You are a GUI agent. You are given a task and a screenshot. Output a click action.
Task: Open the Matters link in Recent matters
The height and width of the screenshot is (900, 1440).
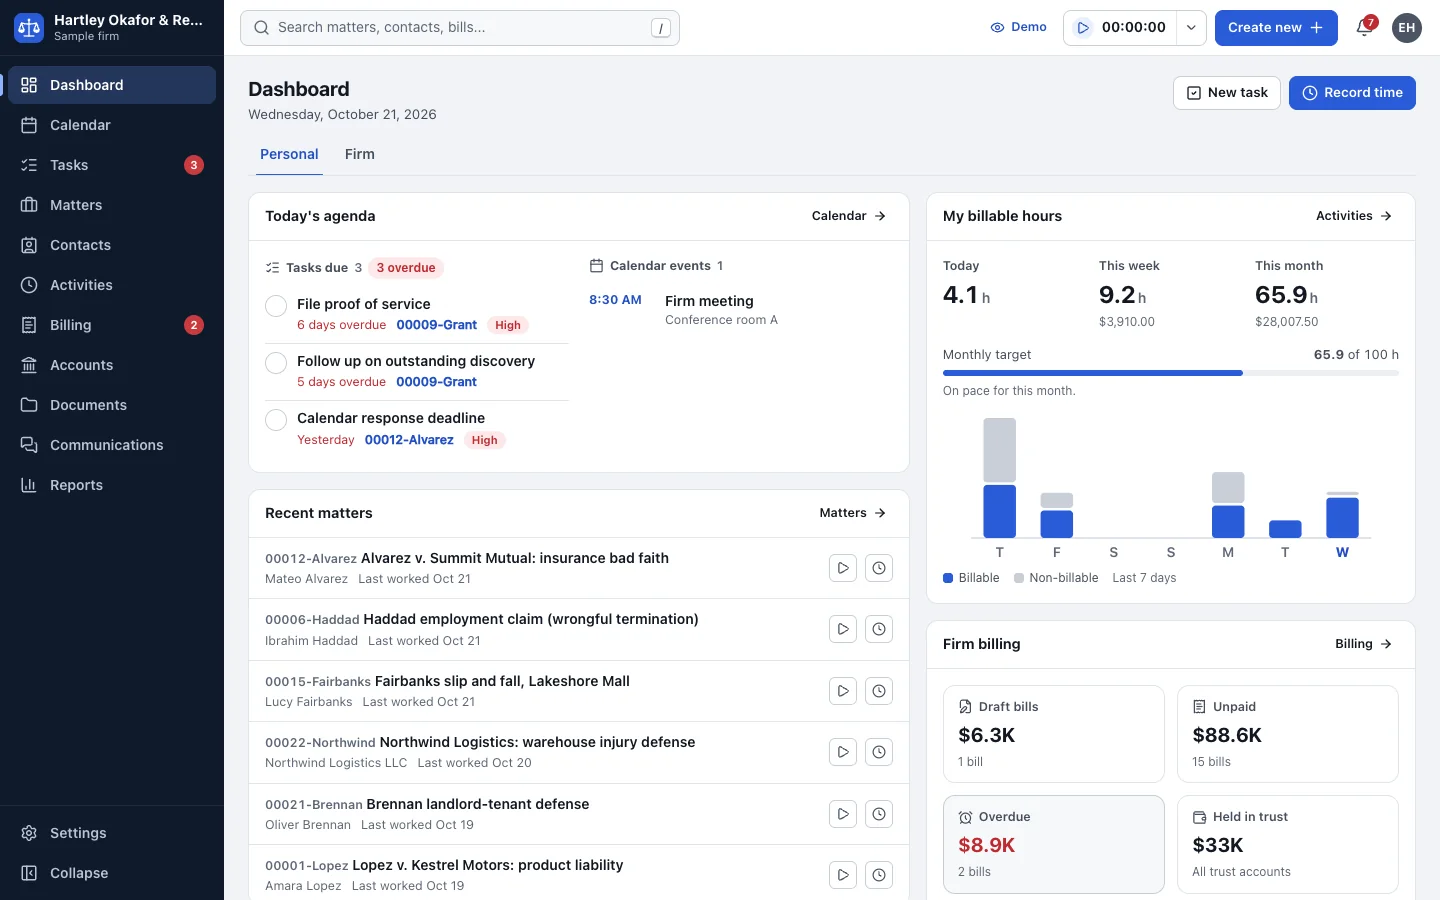pos(853,513)
